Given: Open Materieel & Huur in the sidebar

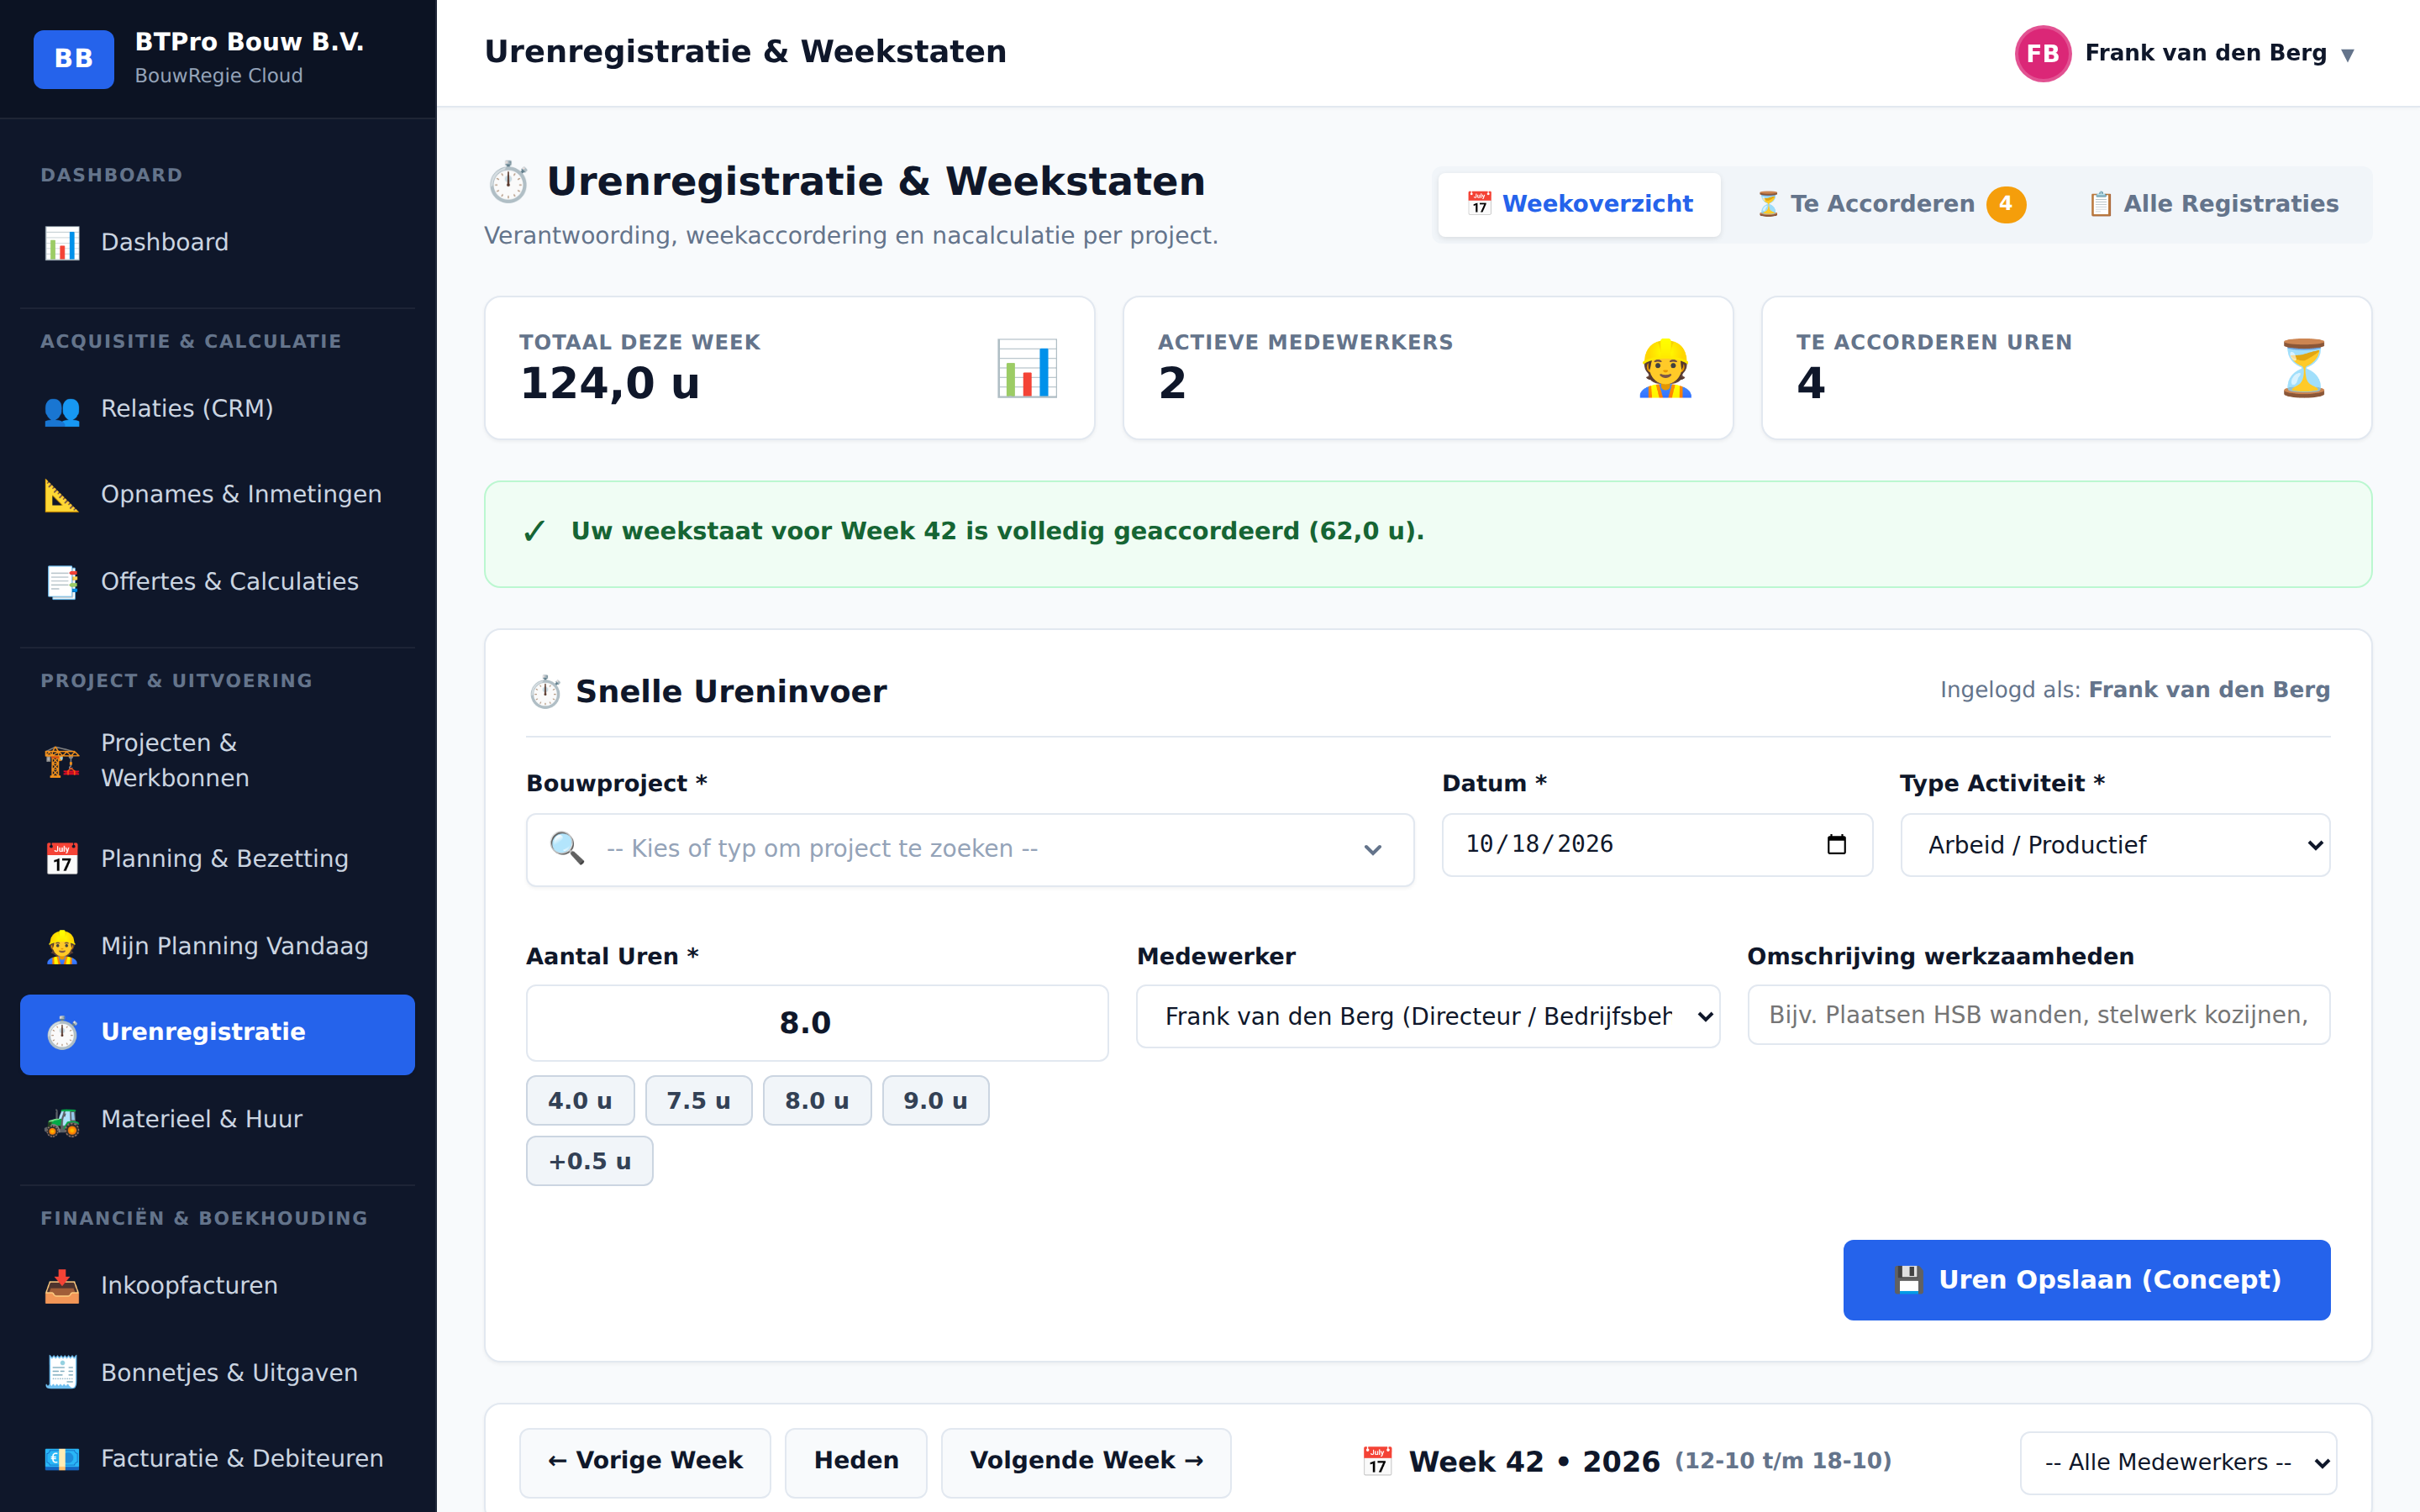Looking at the screenshot, I should [x=217, y=1119].
